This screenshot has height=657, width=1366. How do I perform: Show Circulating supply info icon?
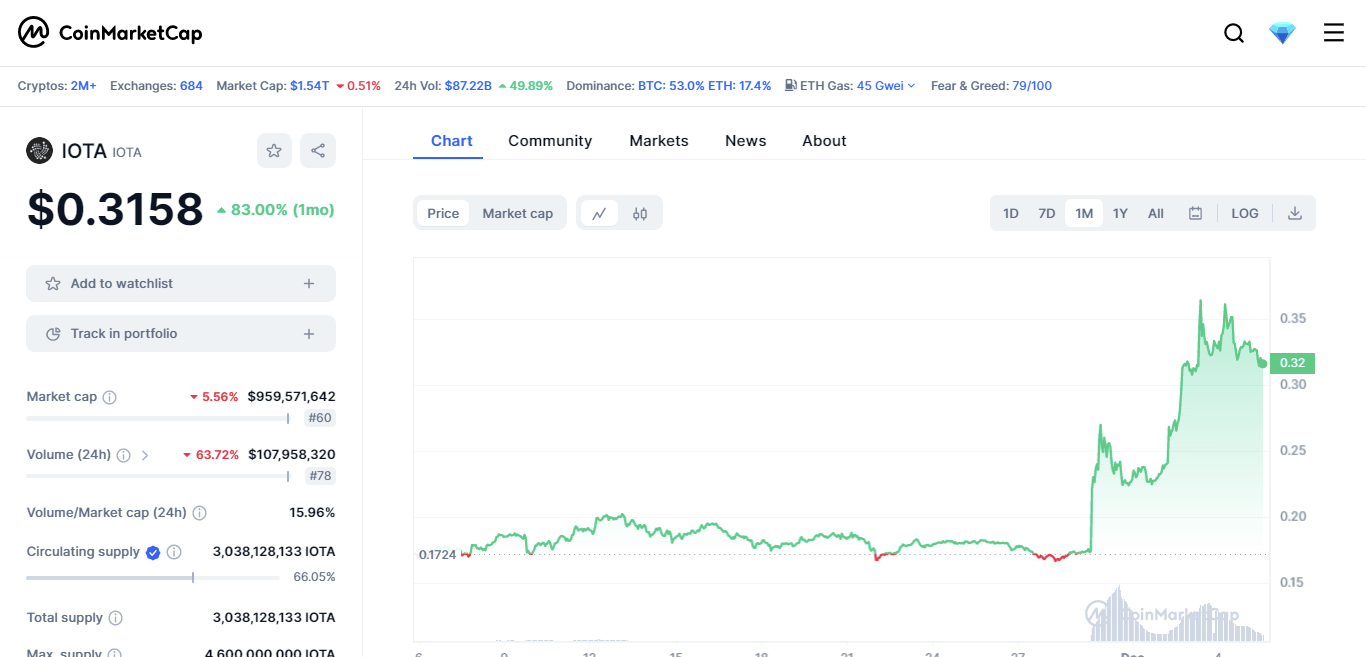point(174,552)
